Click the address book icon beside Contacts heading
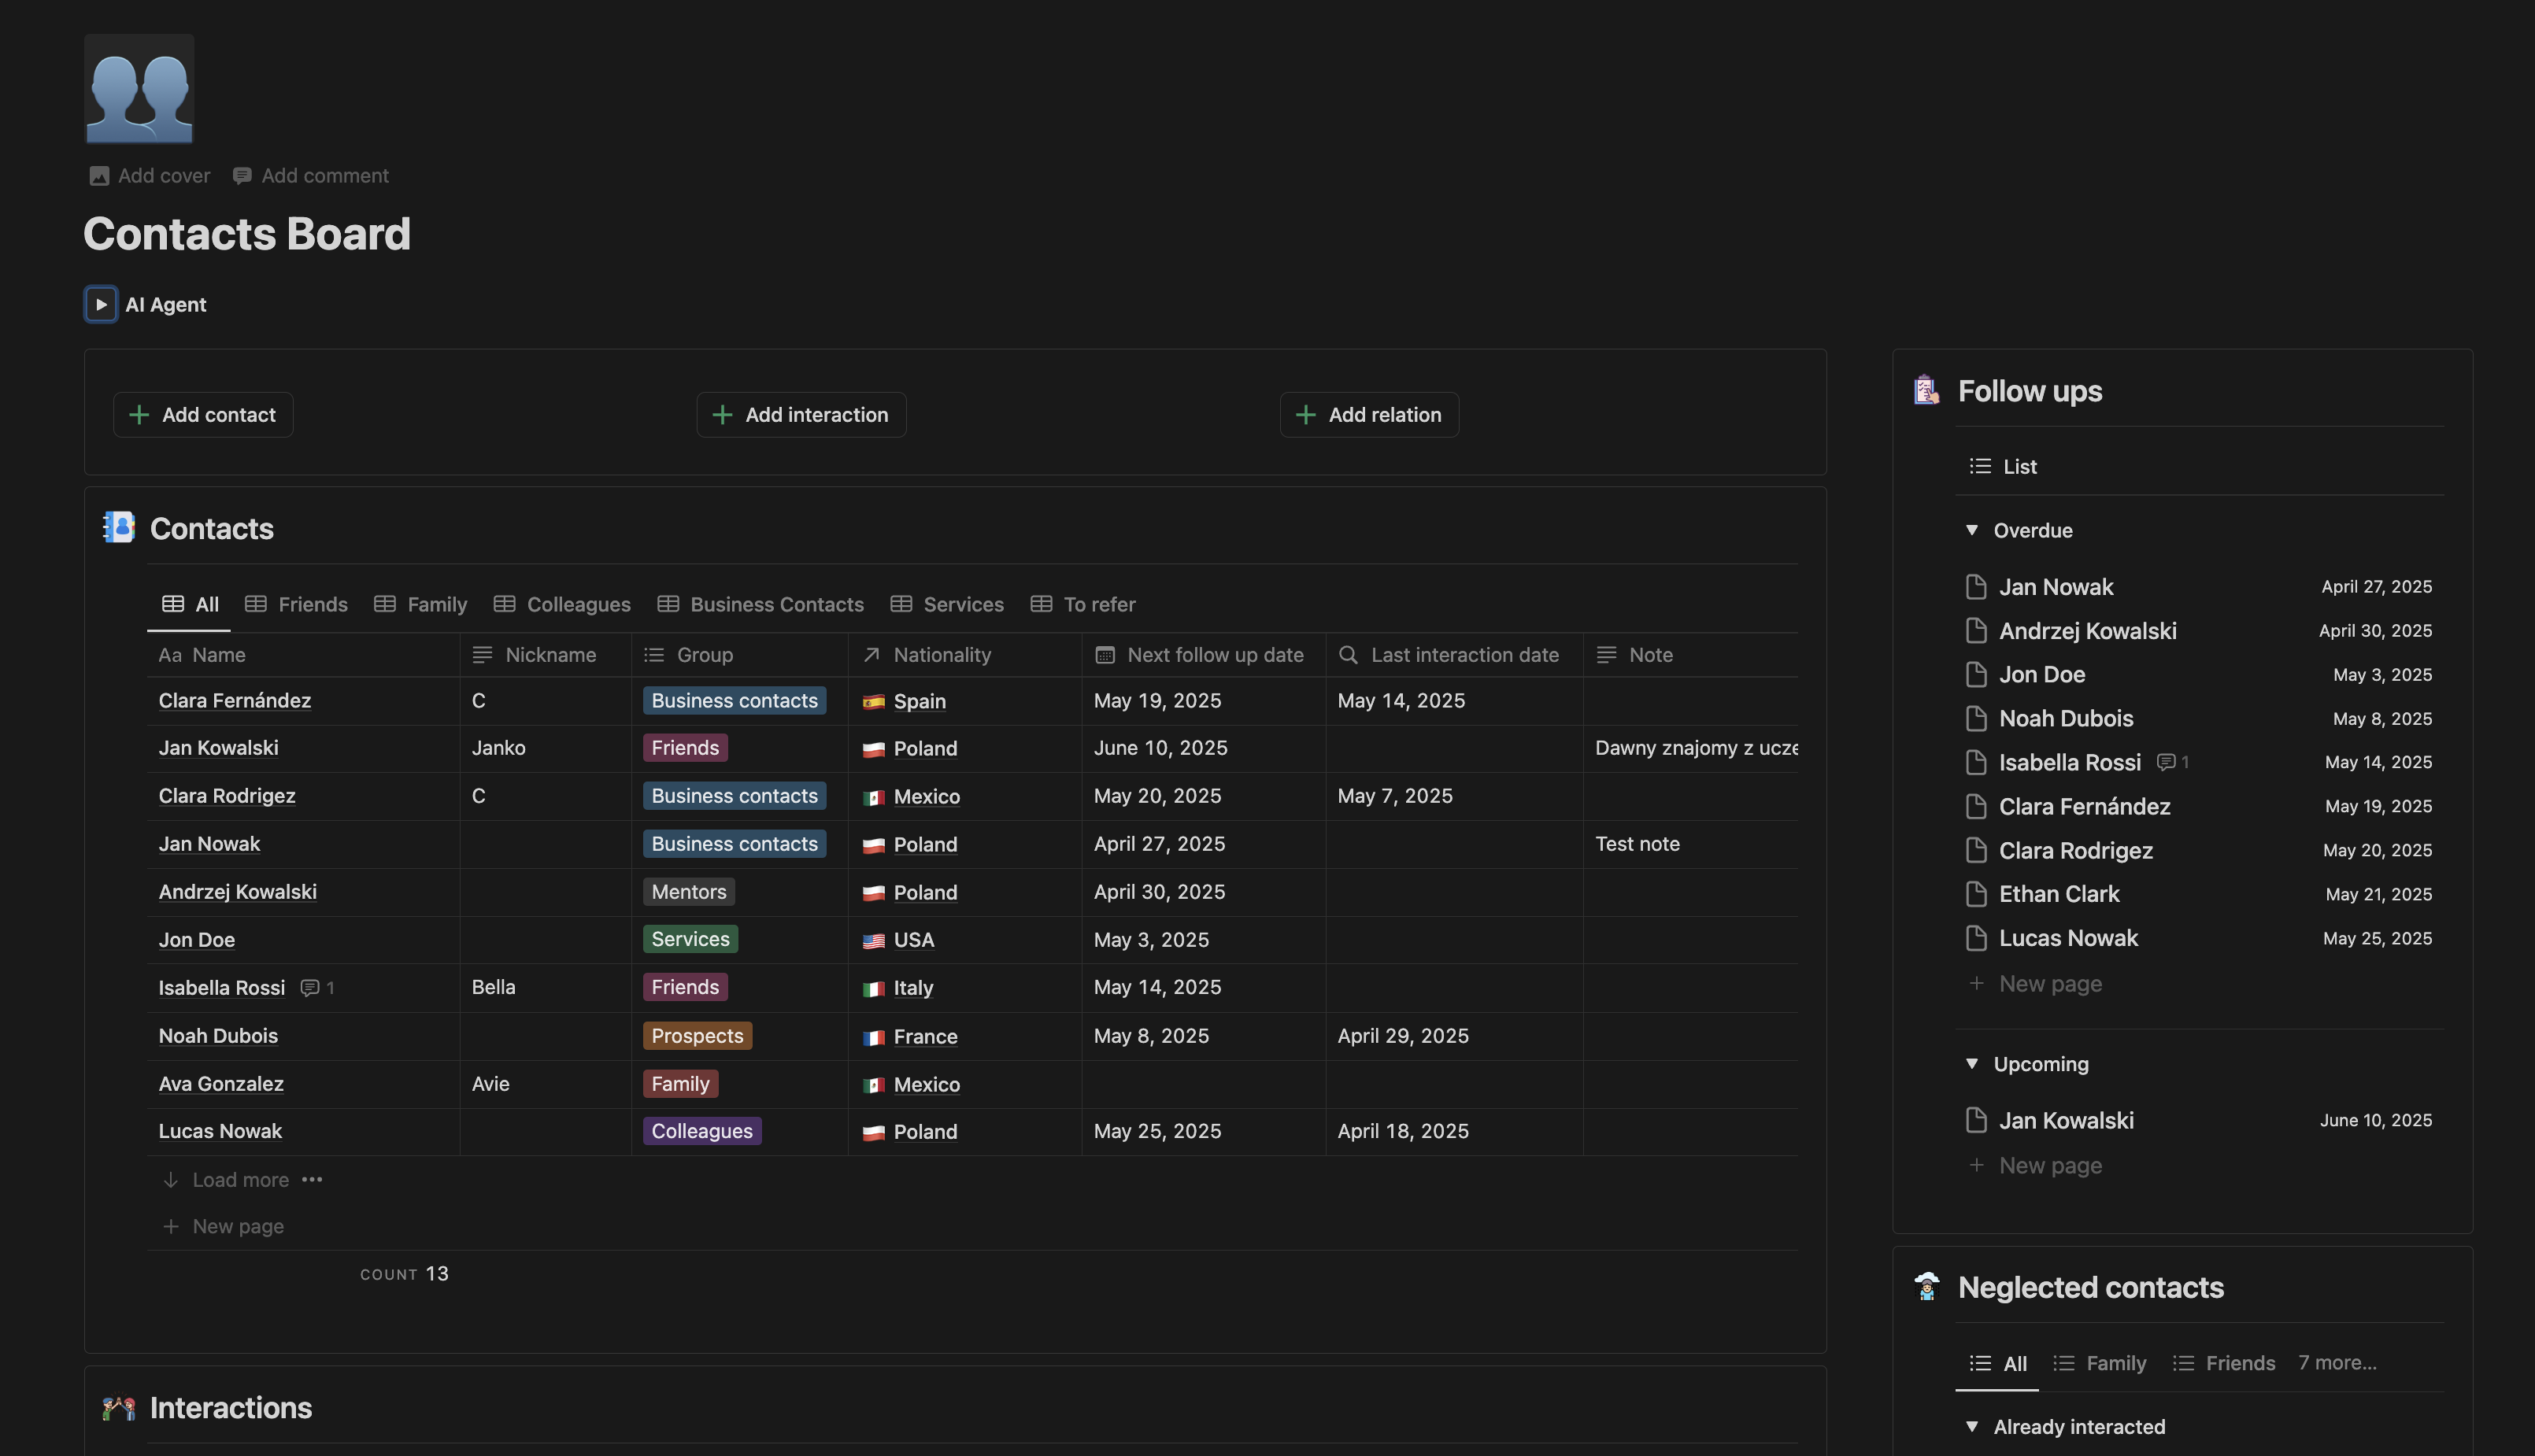The height and width of the screenshot is (1456, 2535). [x=117, y=528]
